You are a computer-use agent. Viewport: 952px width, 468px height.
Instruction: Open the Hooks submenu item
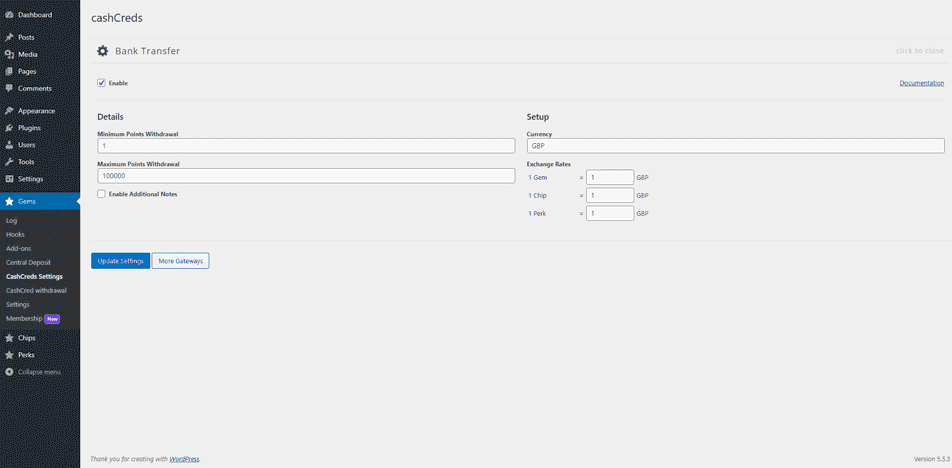[15, 234]
